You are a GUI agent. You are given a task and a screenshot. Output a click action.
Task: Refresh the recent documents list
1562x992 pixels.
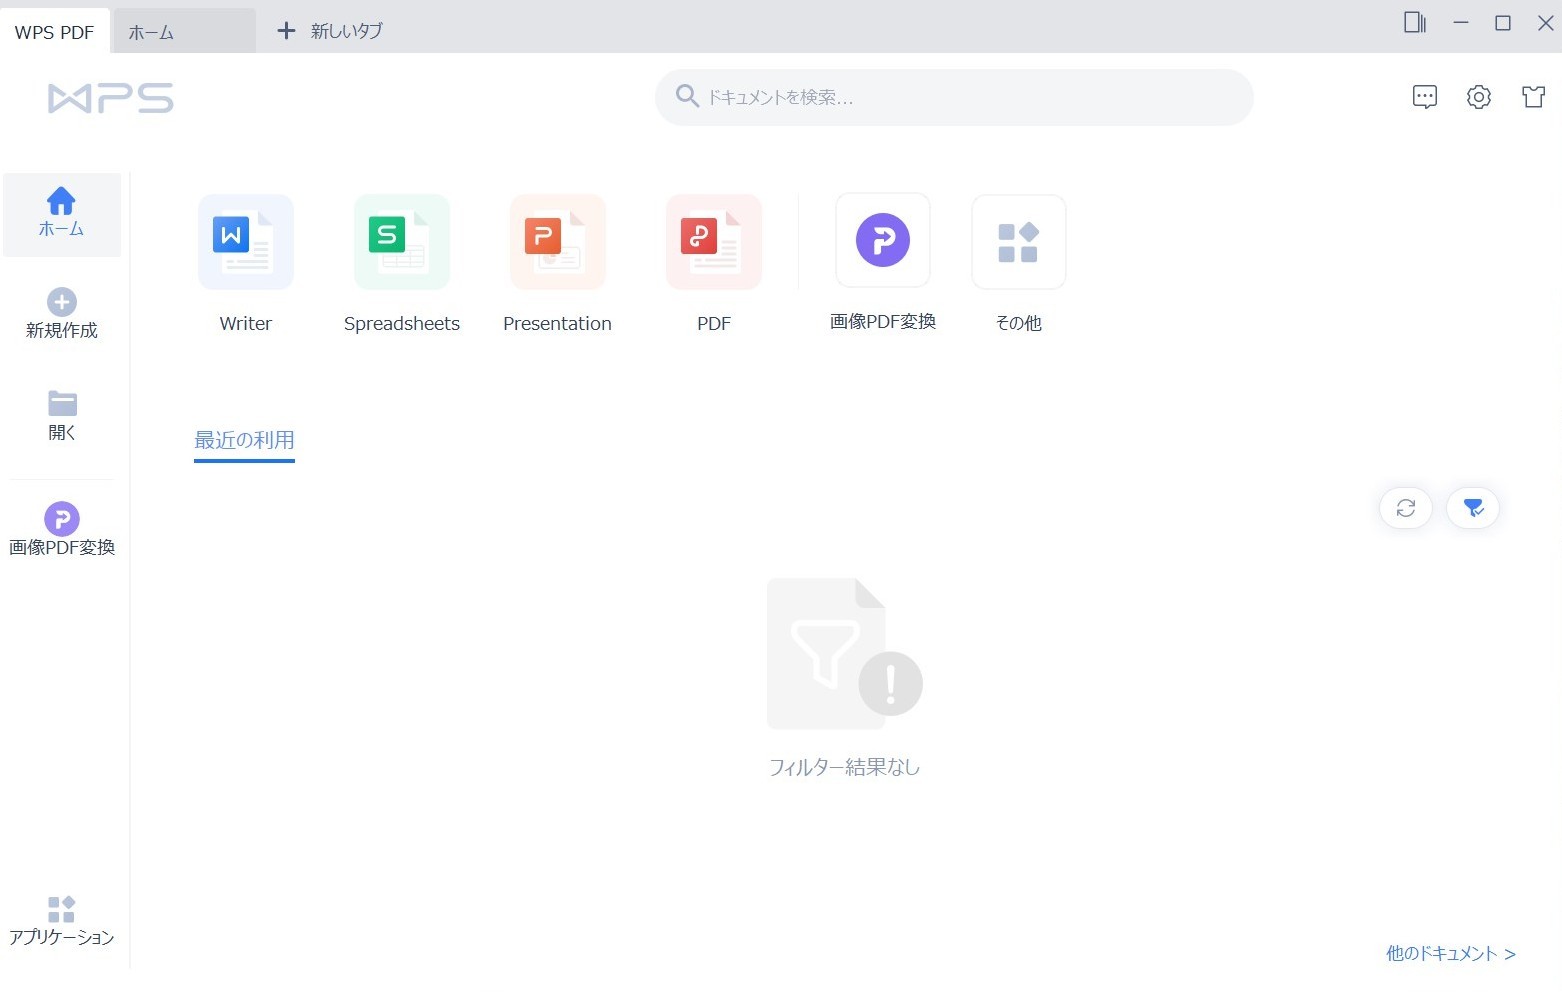[1405, 508]
